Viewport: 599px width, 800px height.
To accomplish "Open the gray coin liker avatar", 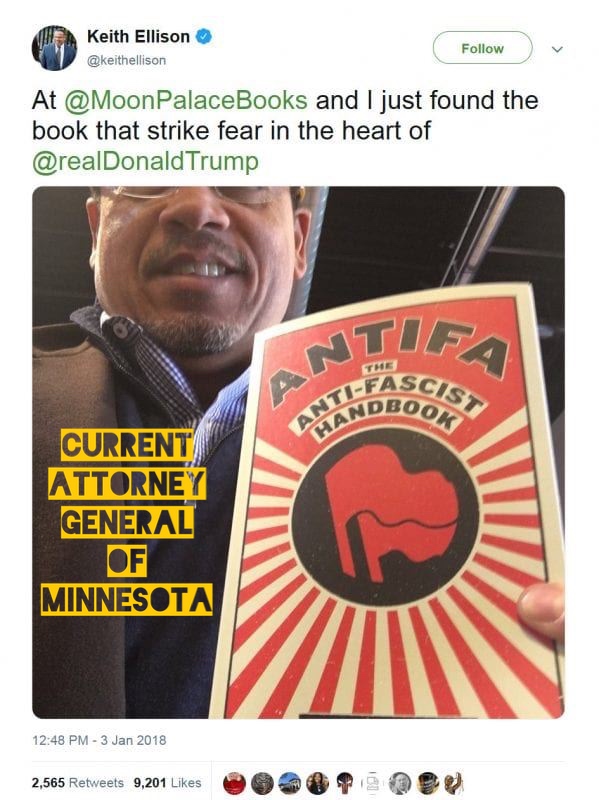I will (x=262, y=783).
